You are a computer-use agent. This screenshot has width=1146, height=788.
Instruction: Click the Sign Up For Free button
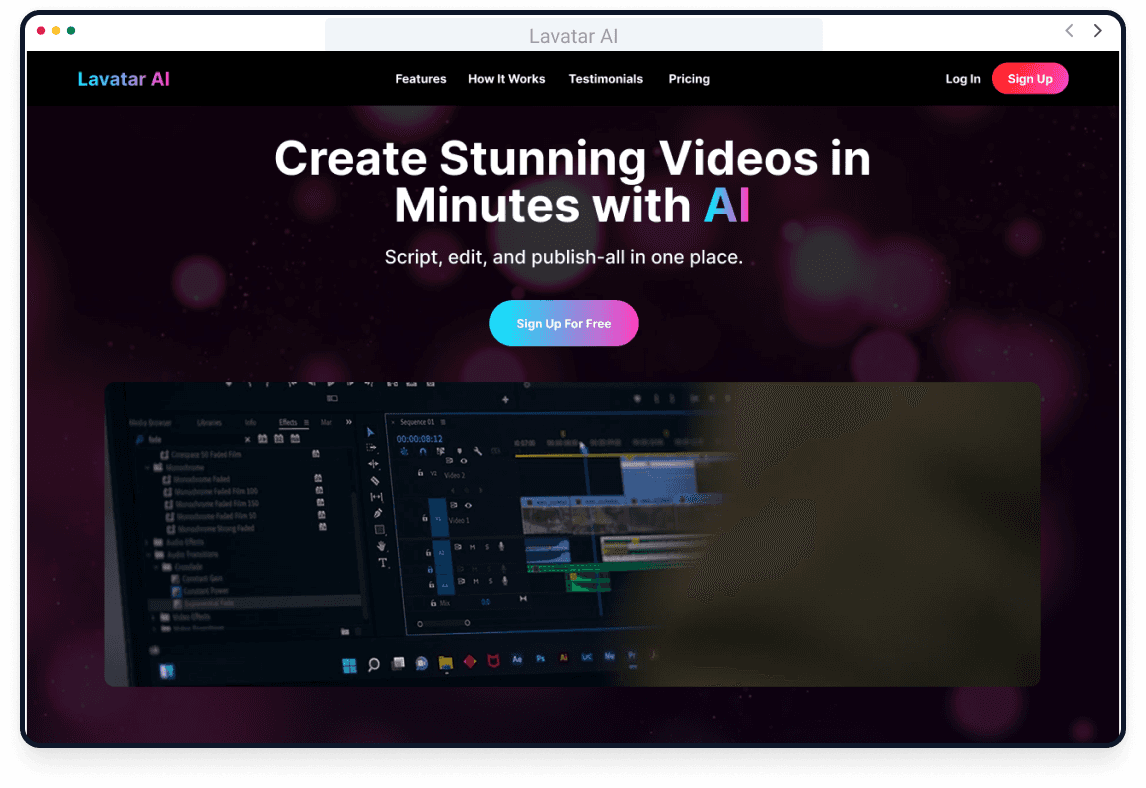tap(563, 323)
